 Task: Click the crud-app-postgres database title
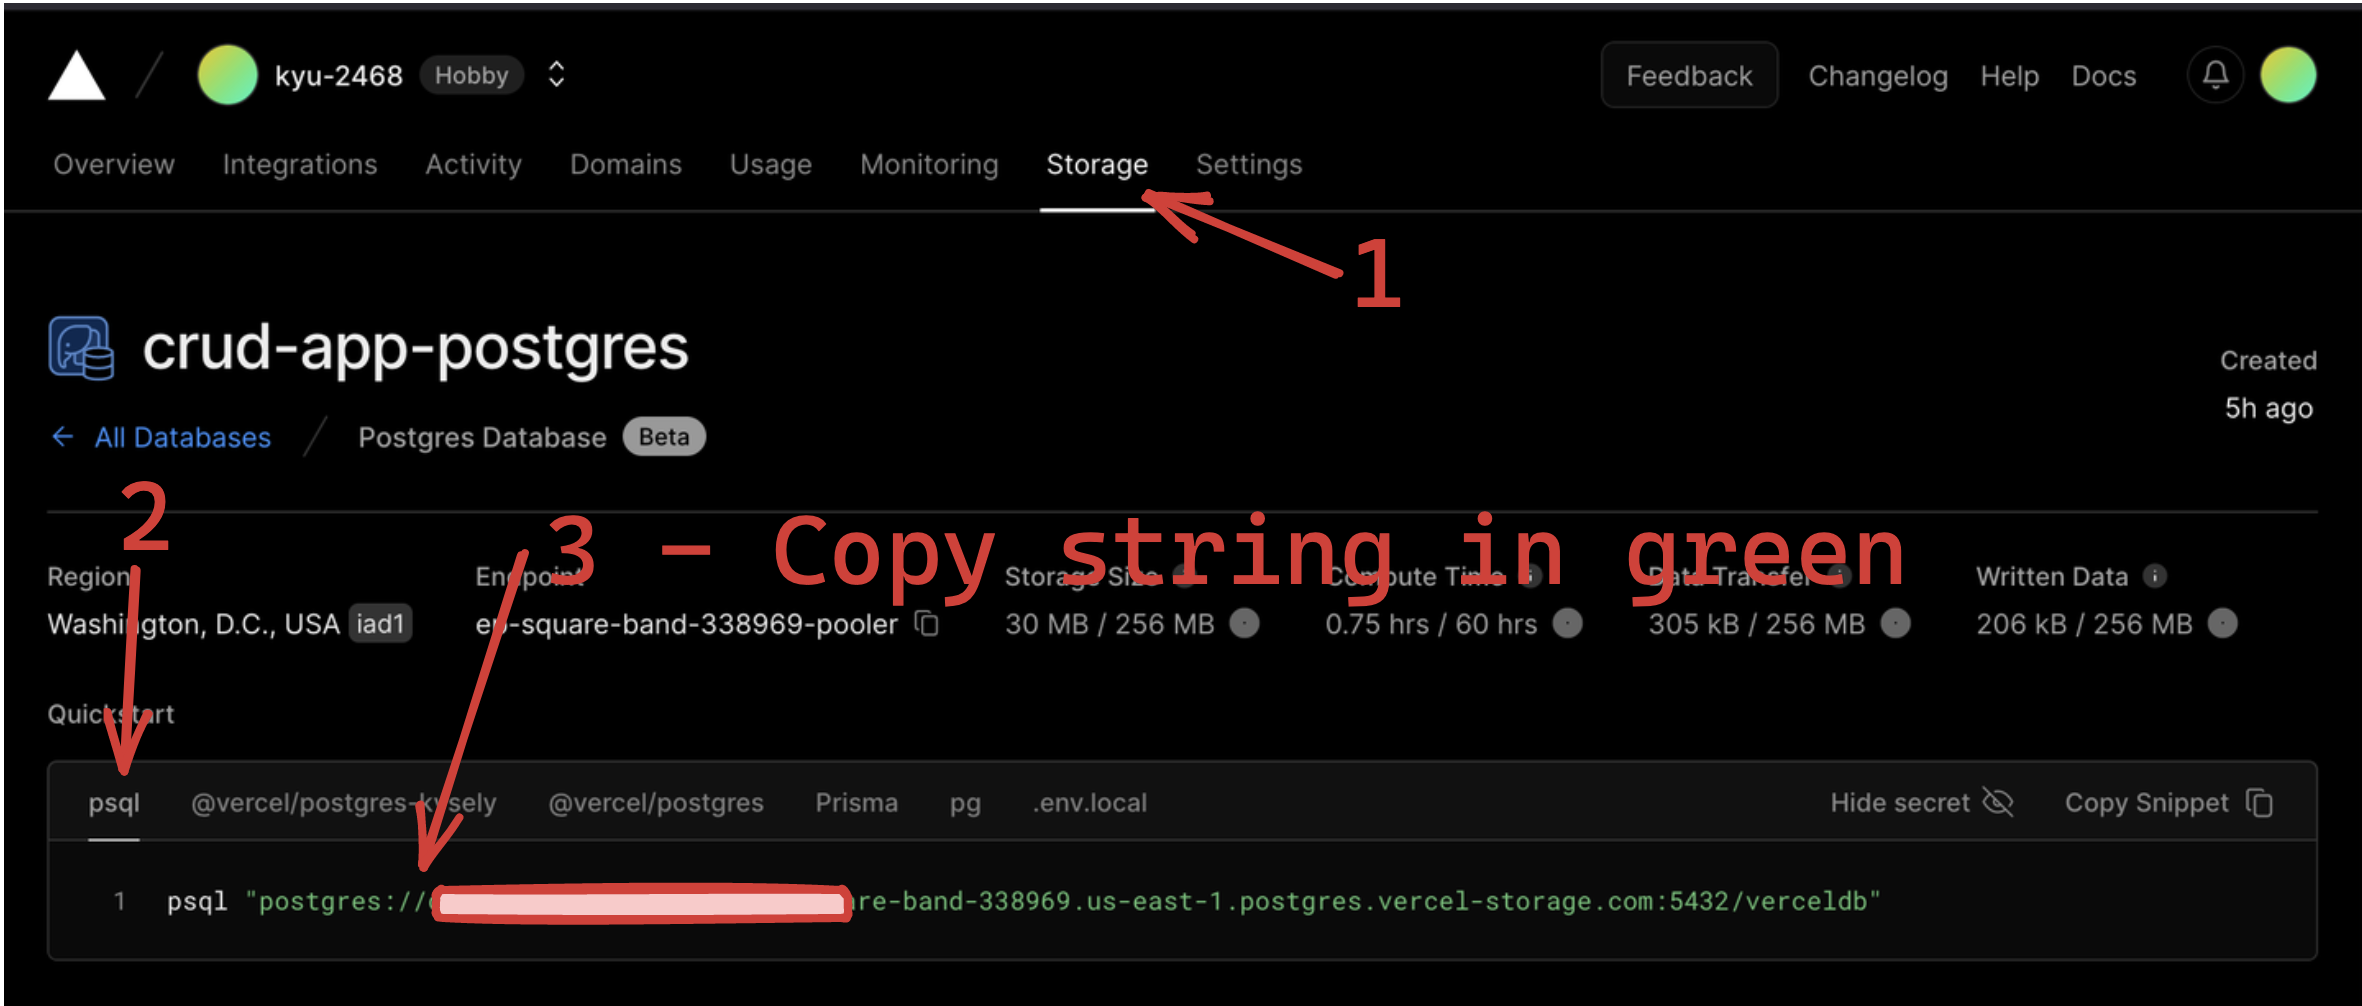coord(415,348)
